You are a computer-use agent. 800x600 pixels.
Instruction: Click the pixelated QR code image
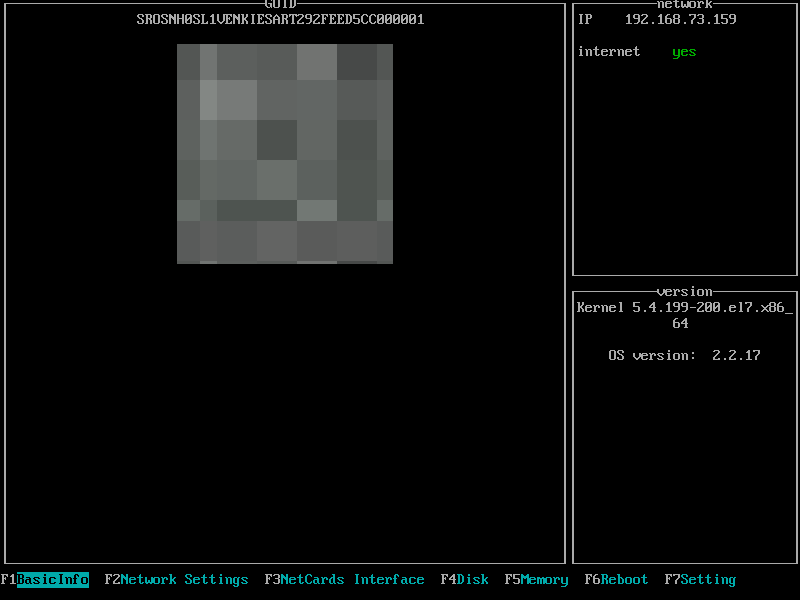(285, 153)
